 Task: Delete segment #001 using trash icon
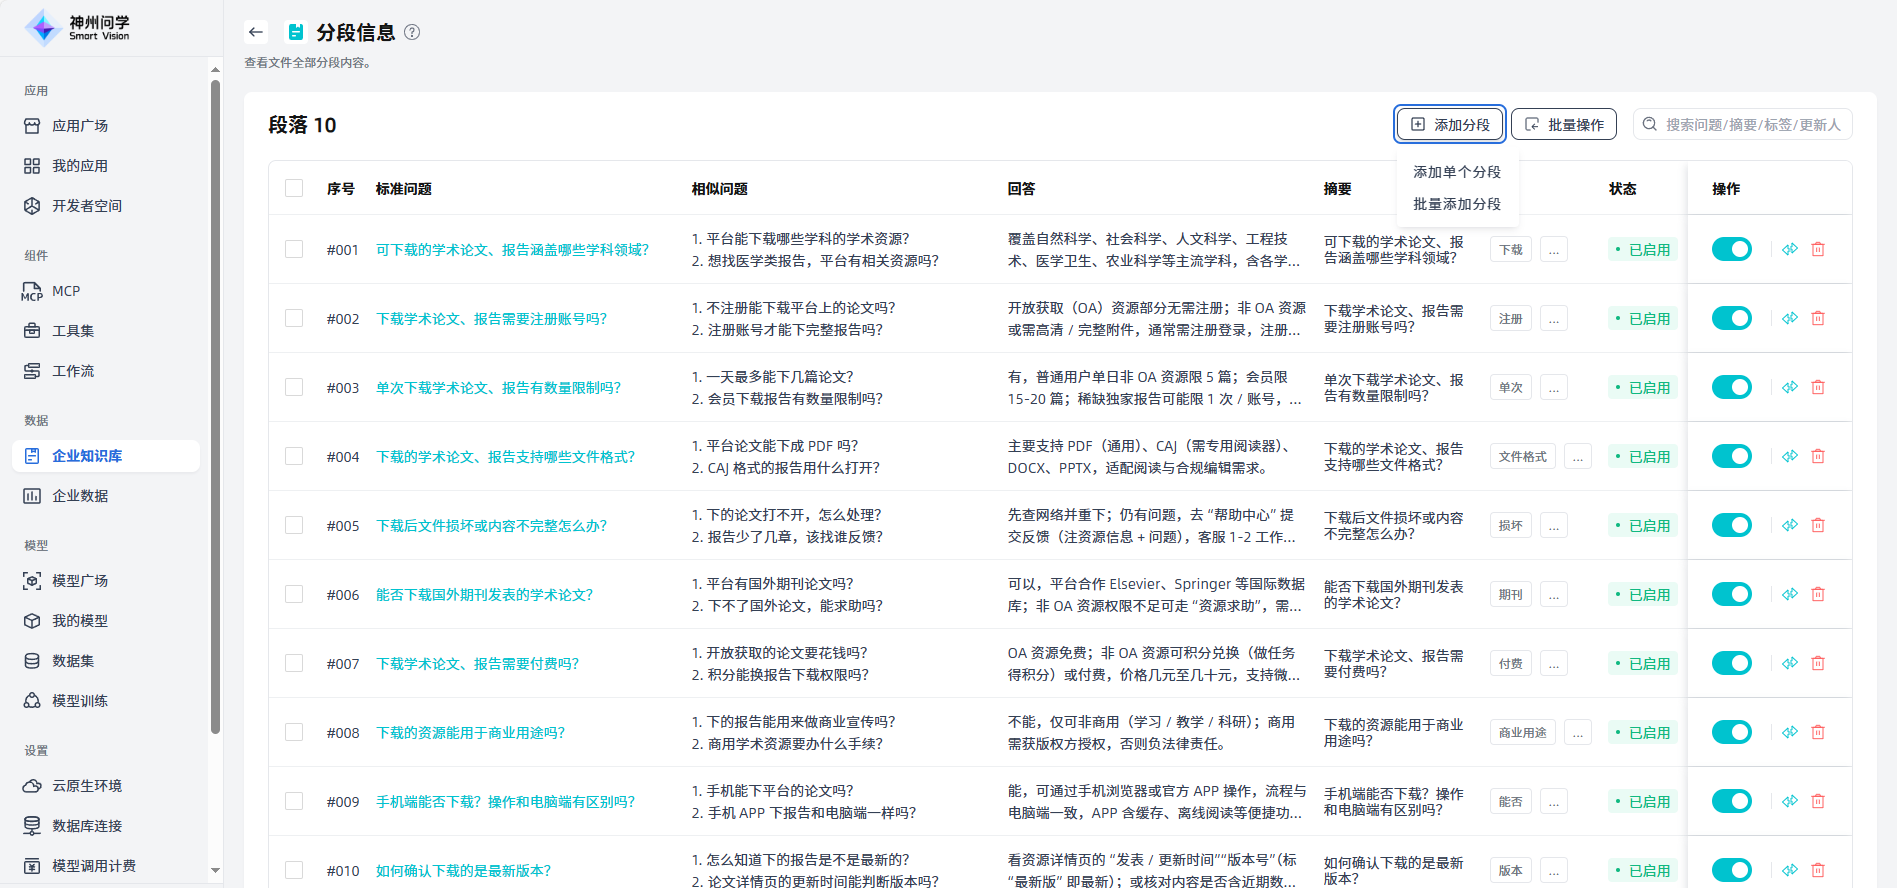[x=1818, y=249]
